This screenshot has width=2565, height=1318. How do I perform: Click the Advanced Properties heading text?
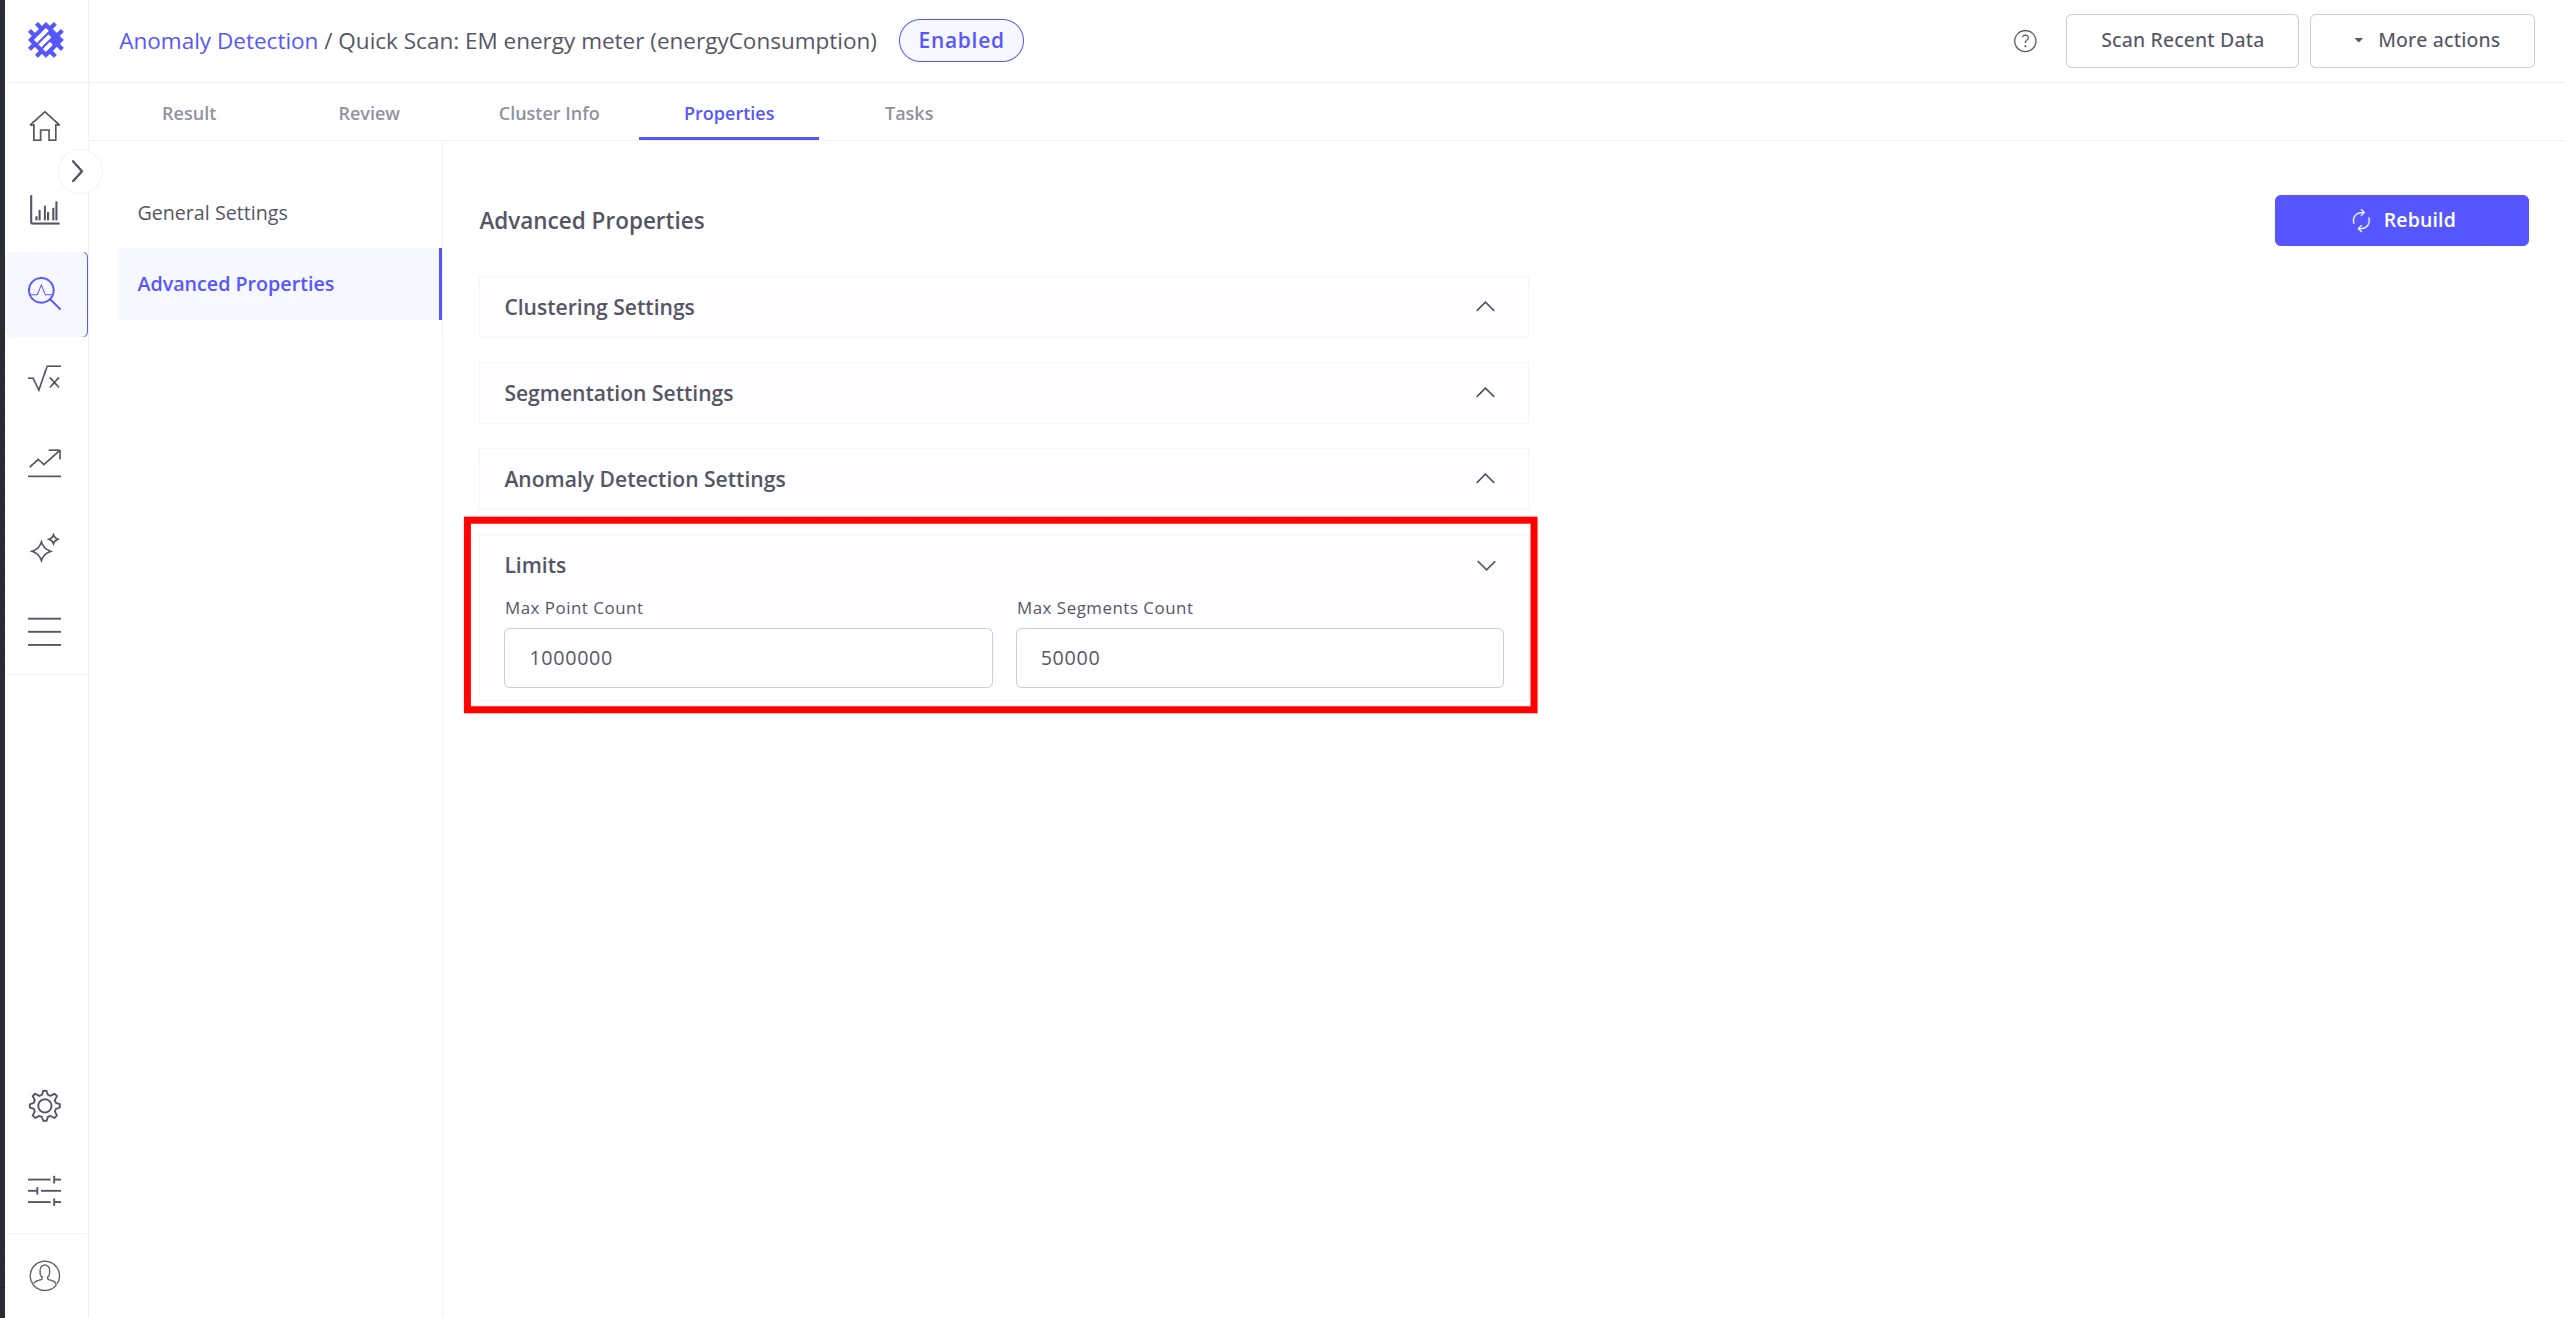tap(591, 221)
